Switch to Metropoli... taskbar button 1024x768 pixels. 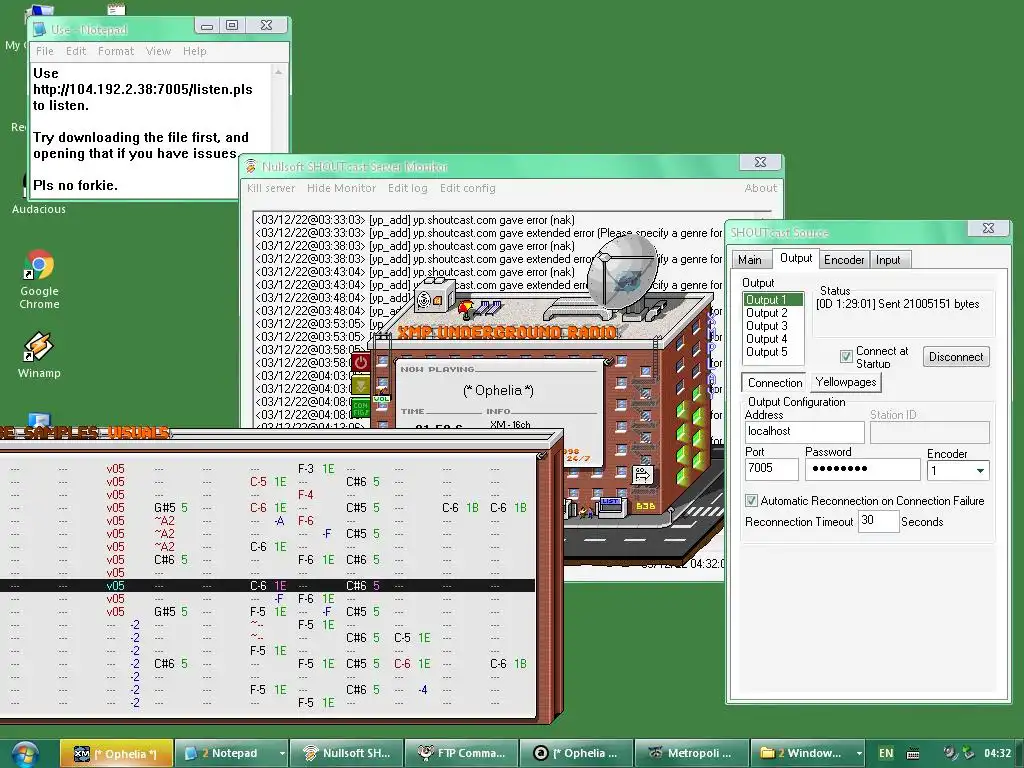click(x=691, y=754)
